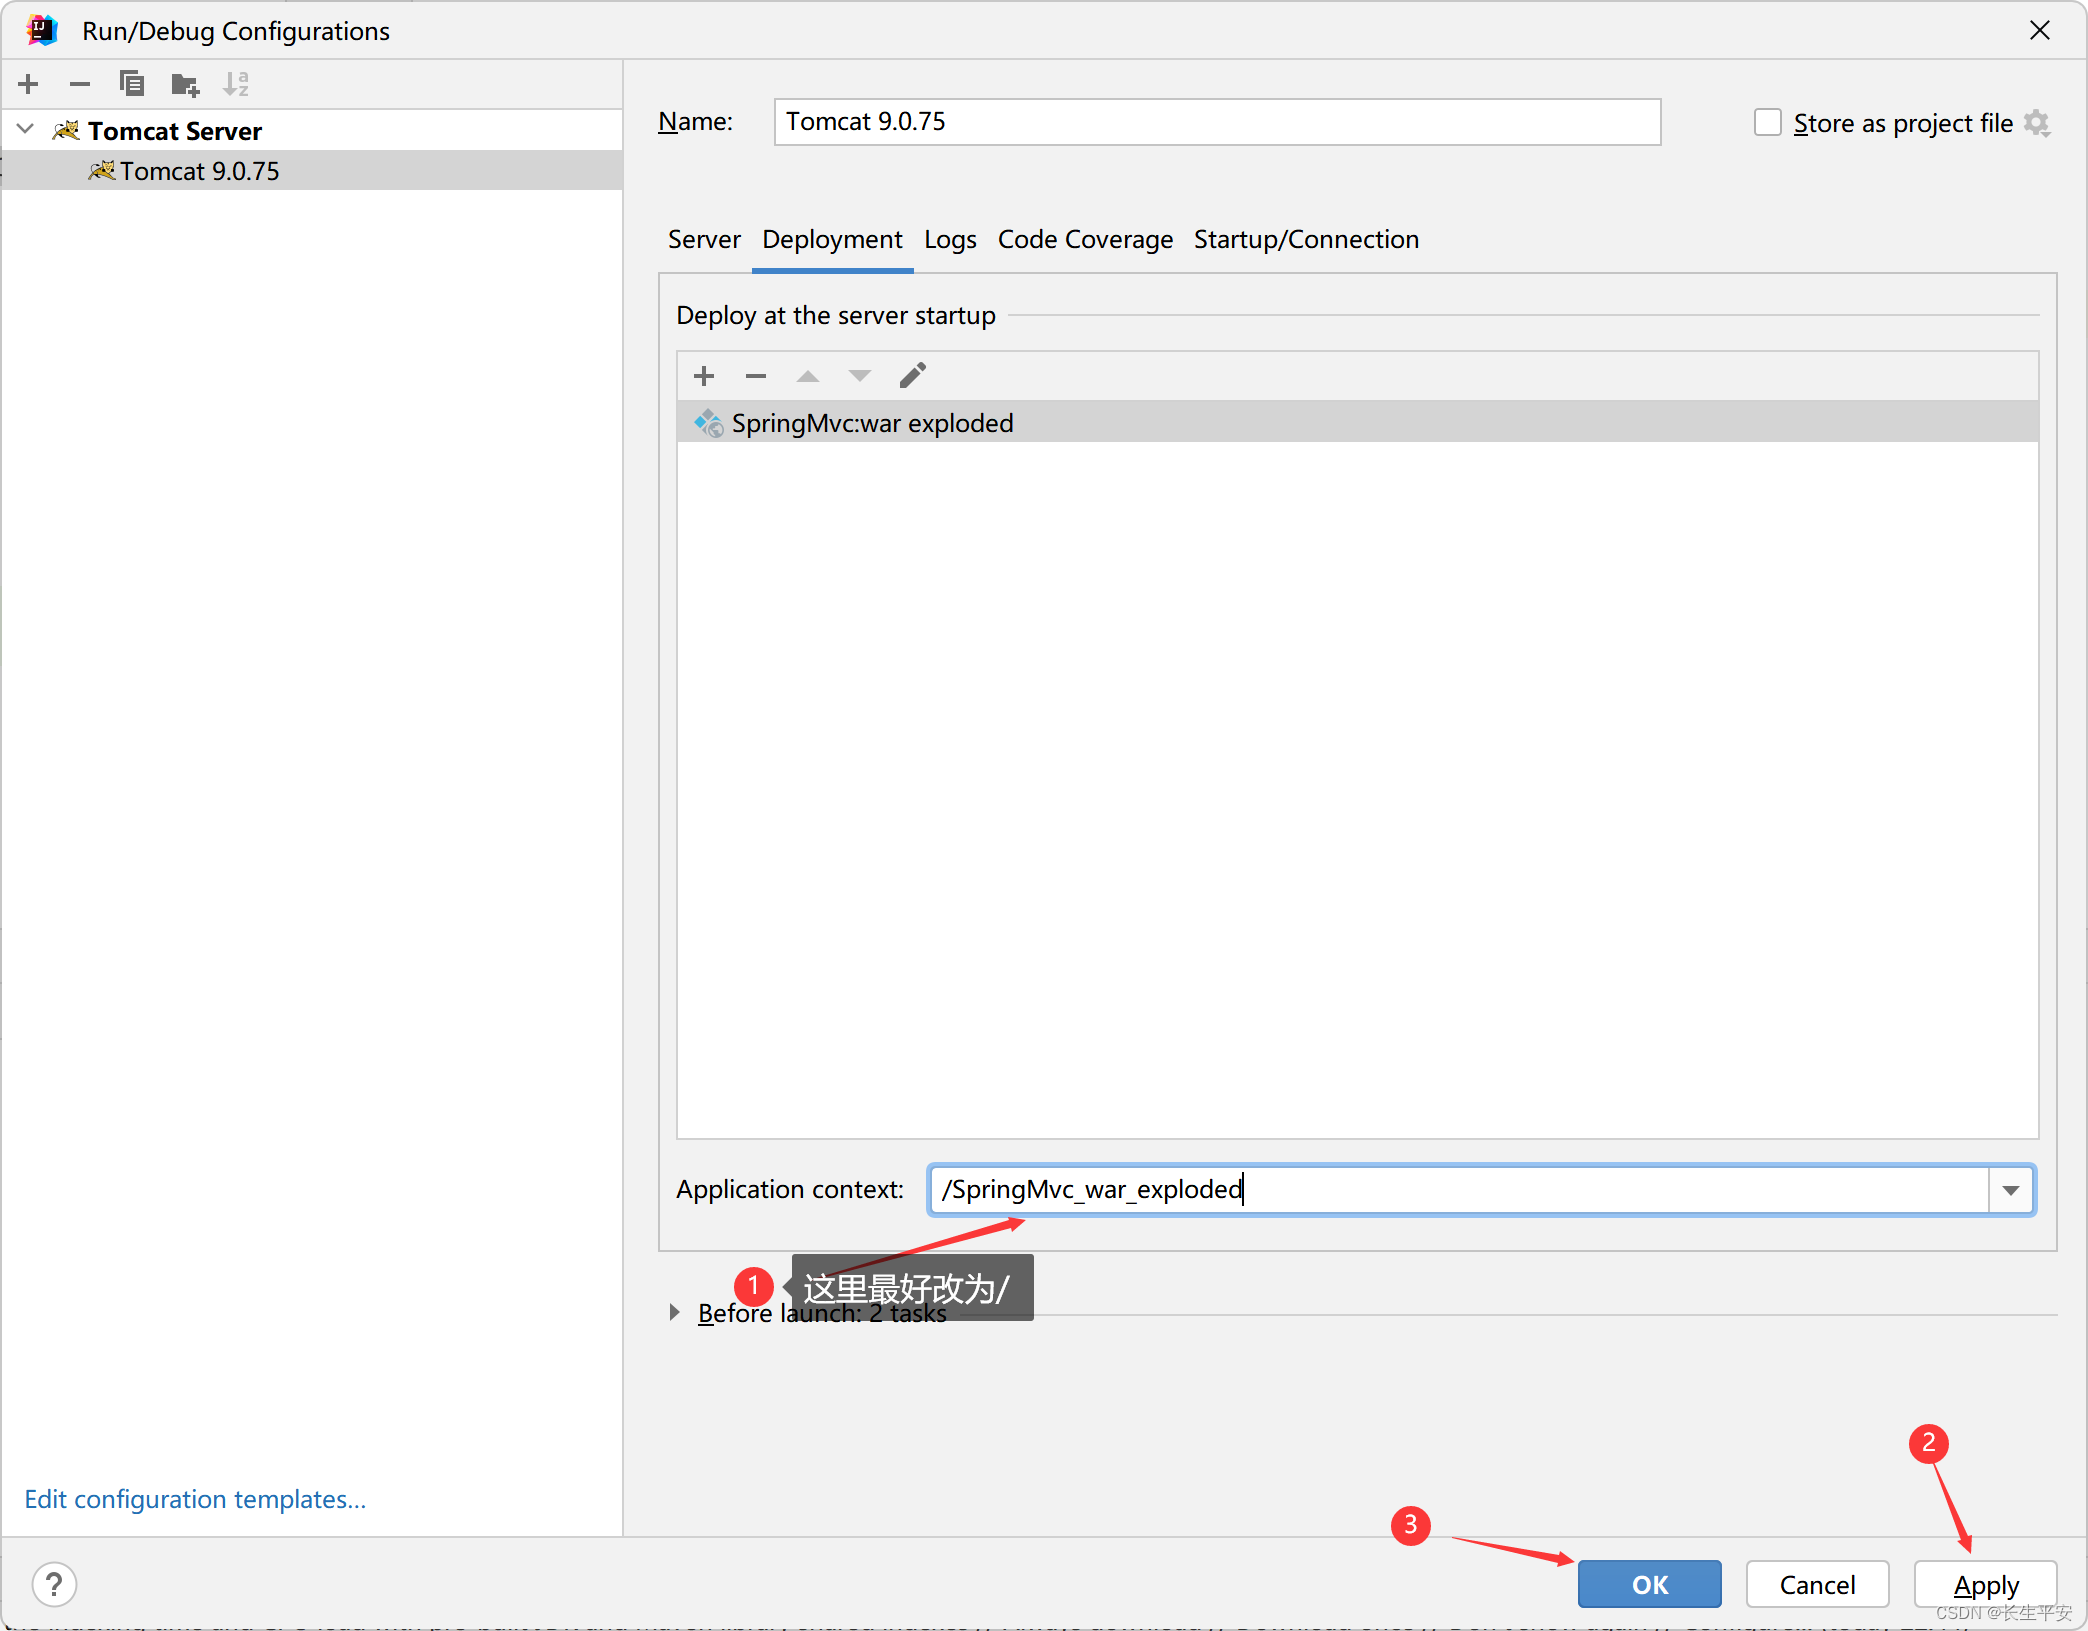Sort configurations alphabetically
The width and height of the screenshot is (2088, 1631).
tap(237, 84)
